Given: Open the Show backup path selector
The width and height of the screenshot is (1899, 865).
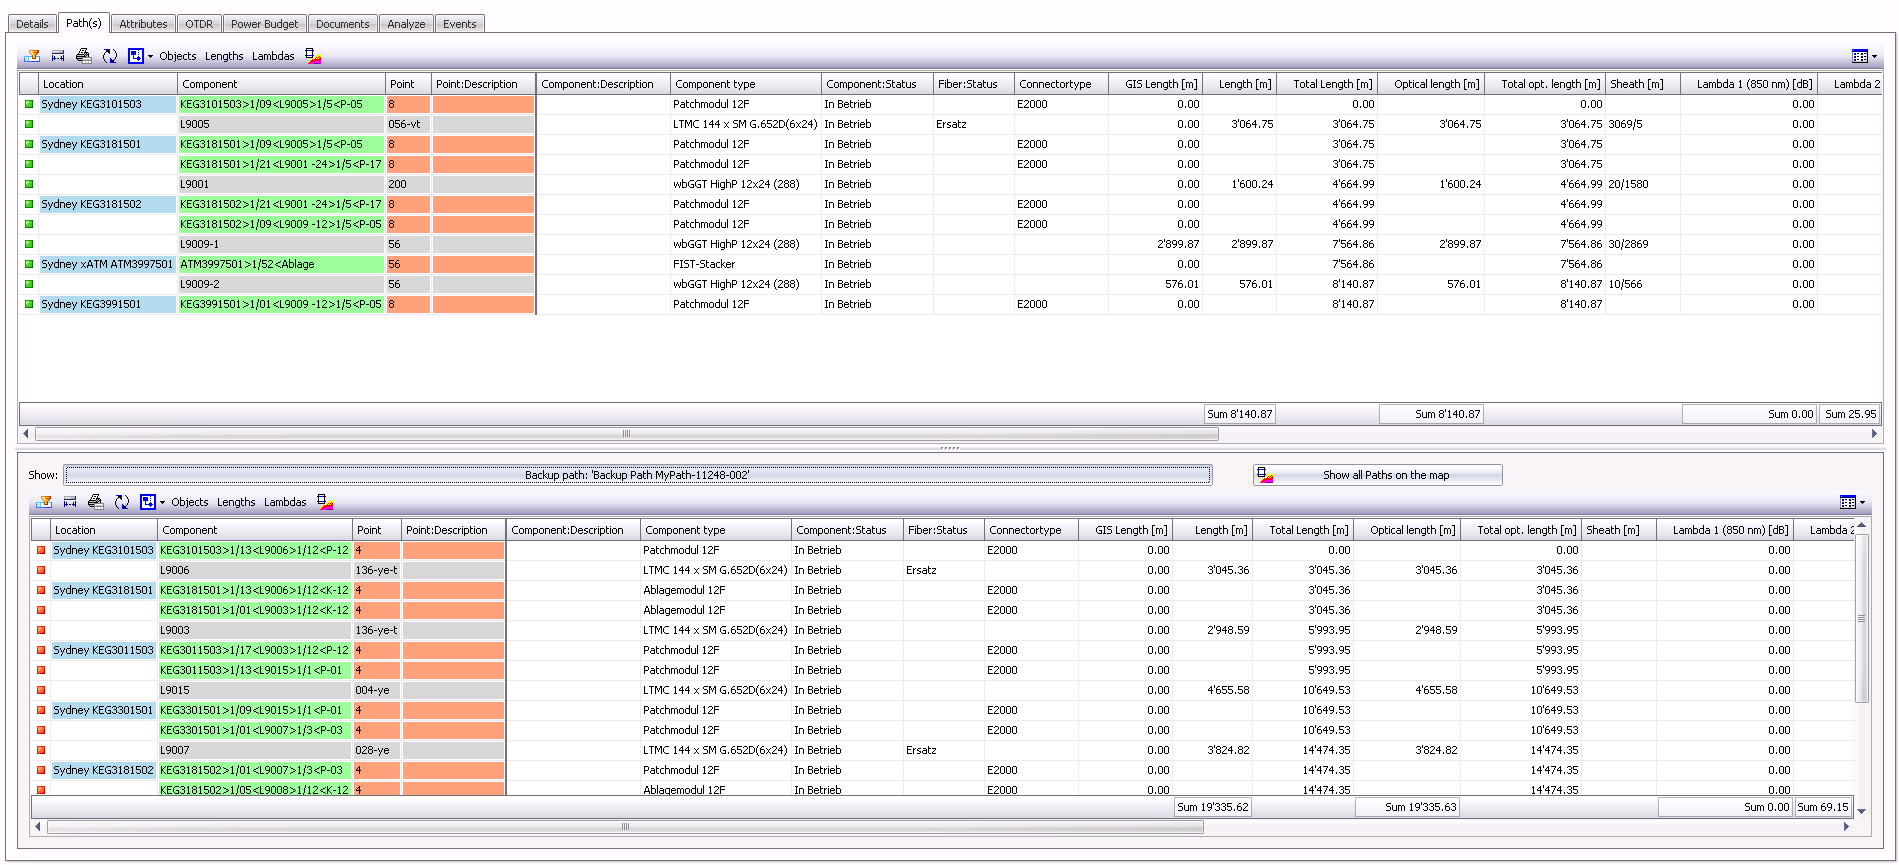Looking at the screenshot, I should point(637,475).
